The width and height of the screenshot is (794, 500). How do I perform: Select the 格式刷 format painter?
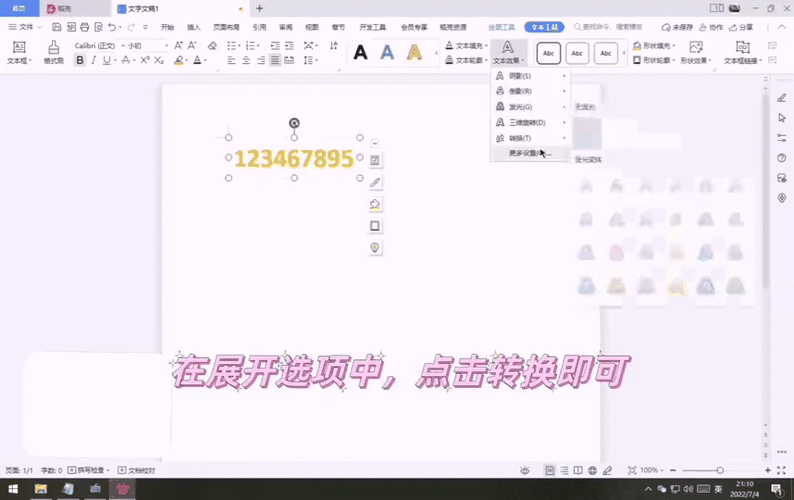(53, 52)
